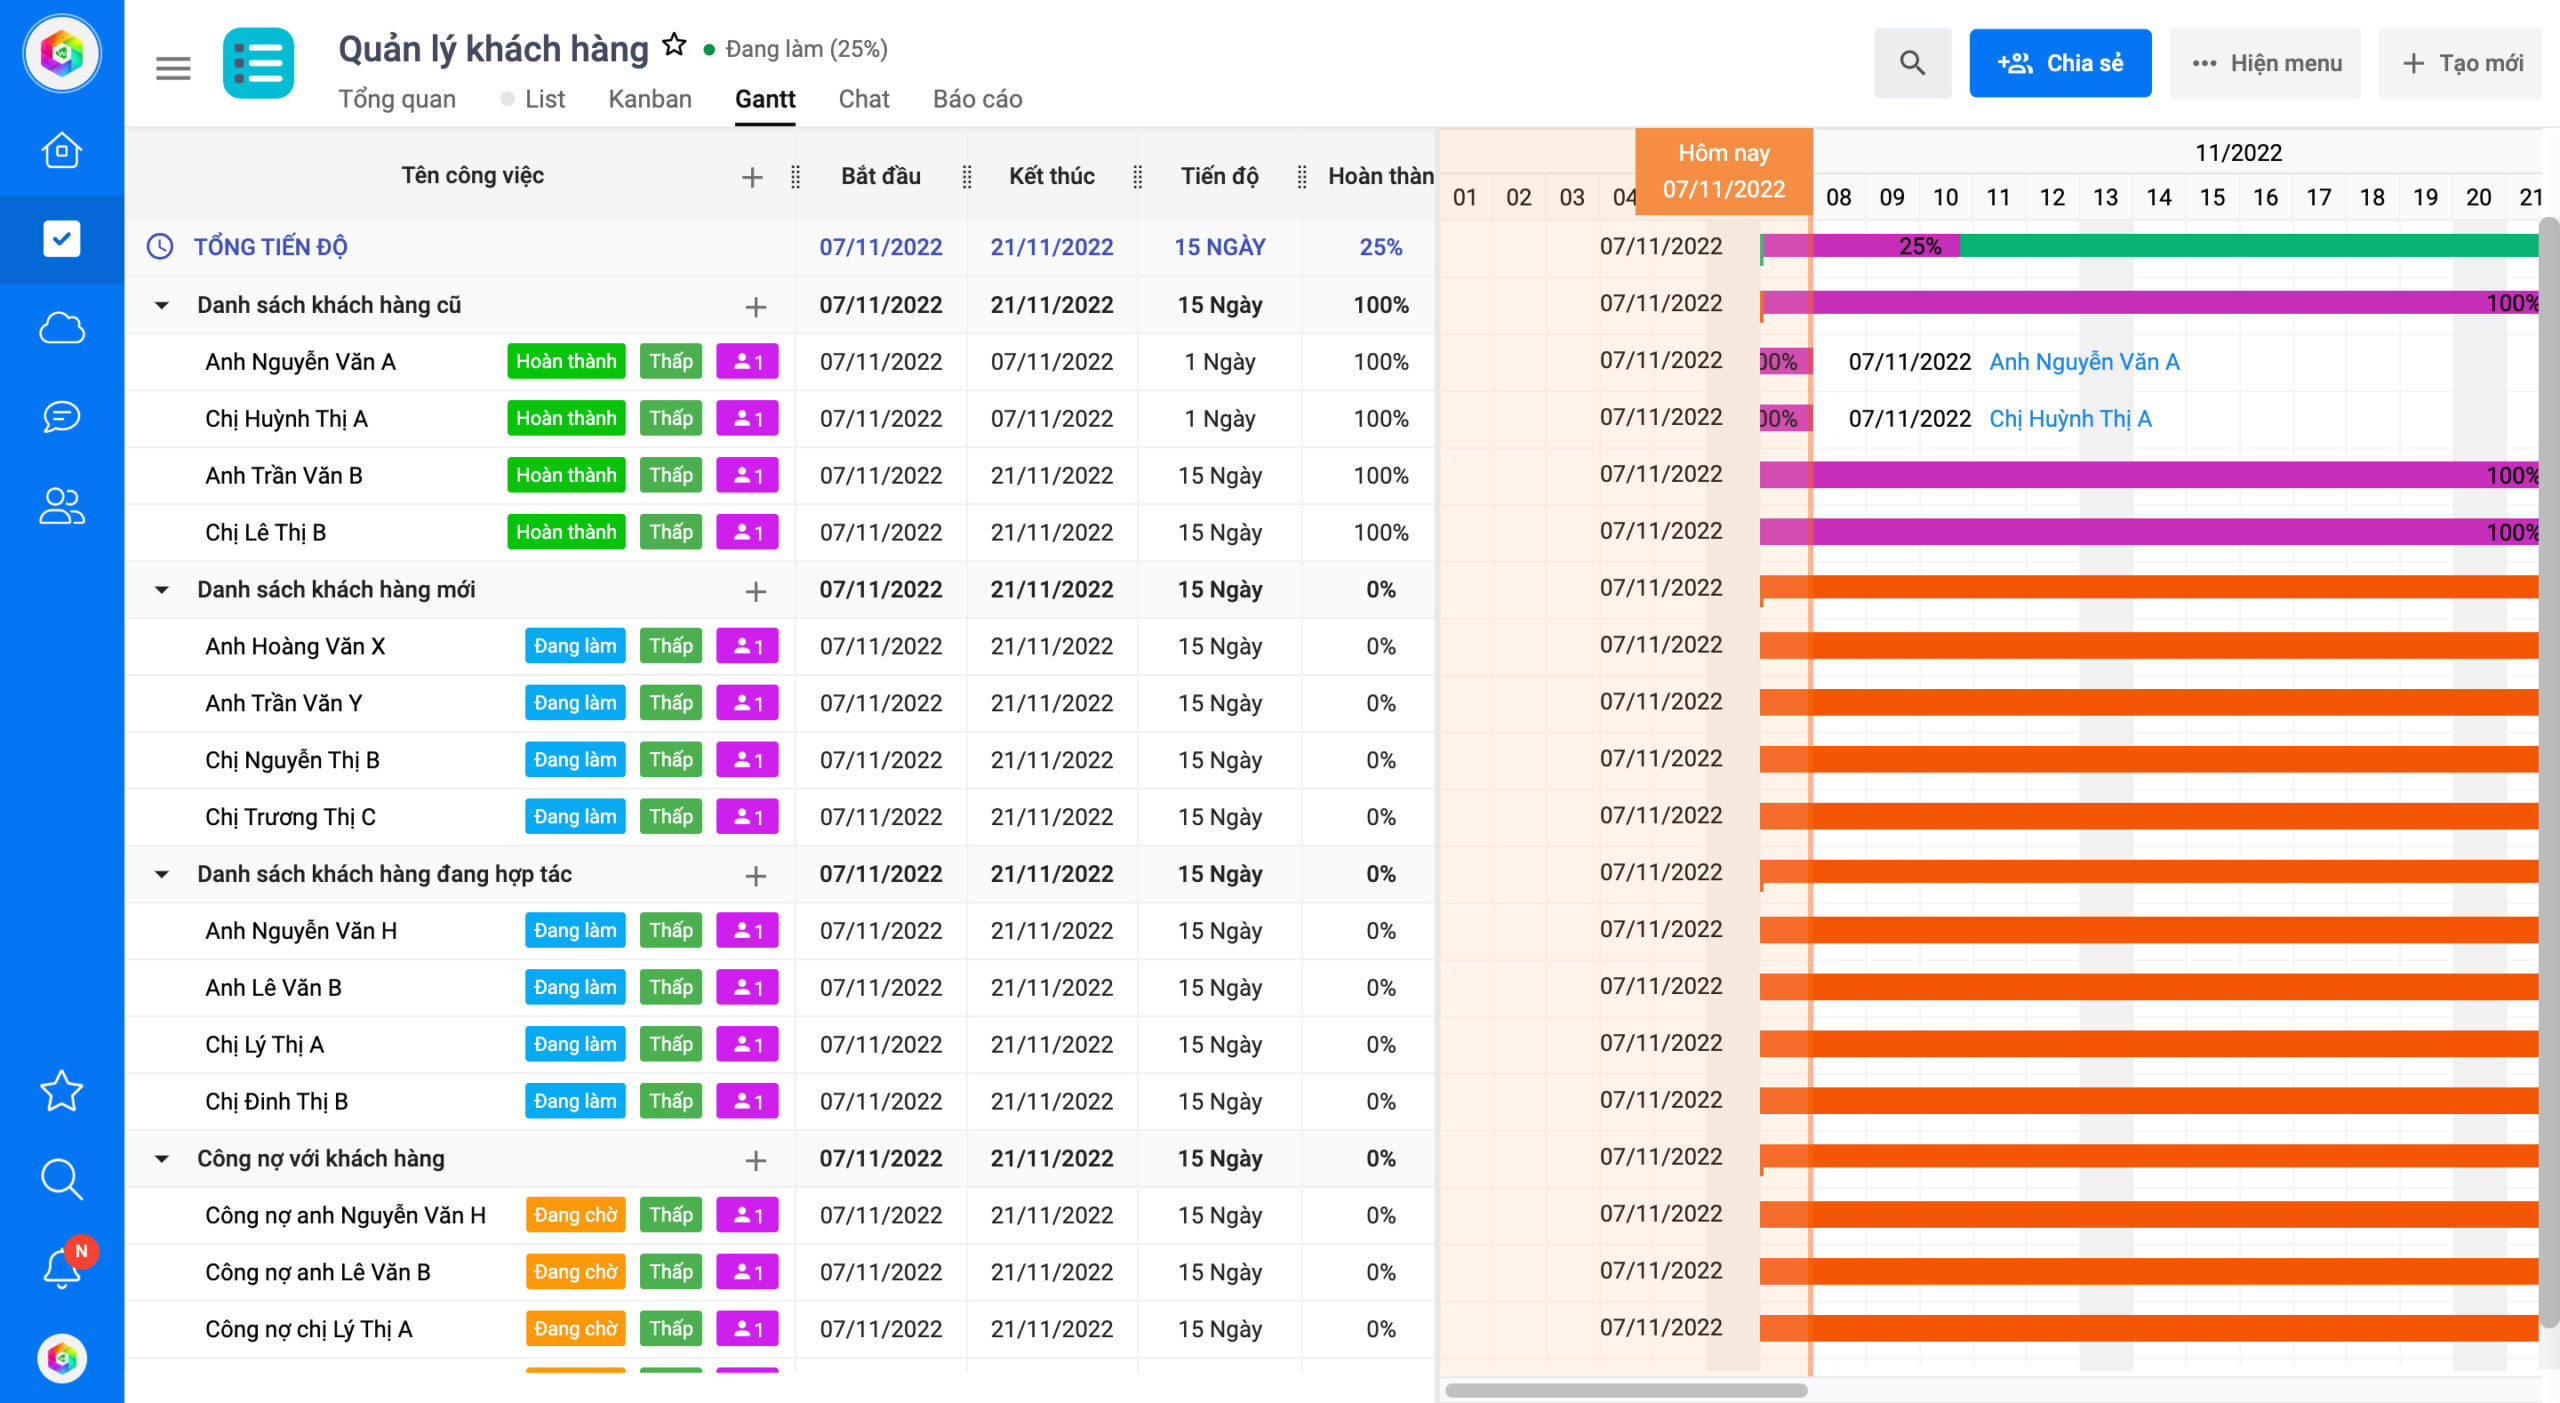The width and height of the screenshot is (2560, 1403).
Task: Collapse Danh sách khách hàng cũ group
Action: tap(161, 305)
